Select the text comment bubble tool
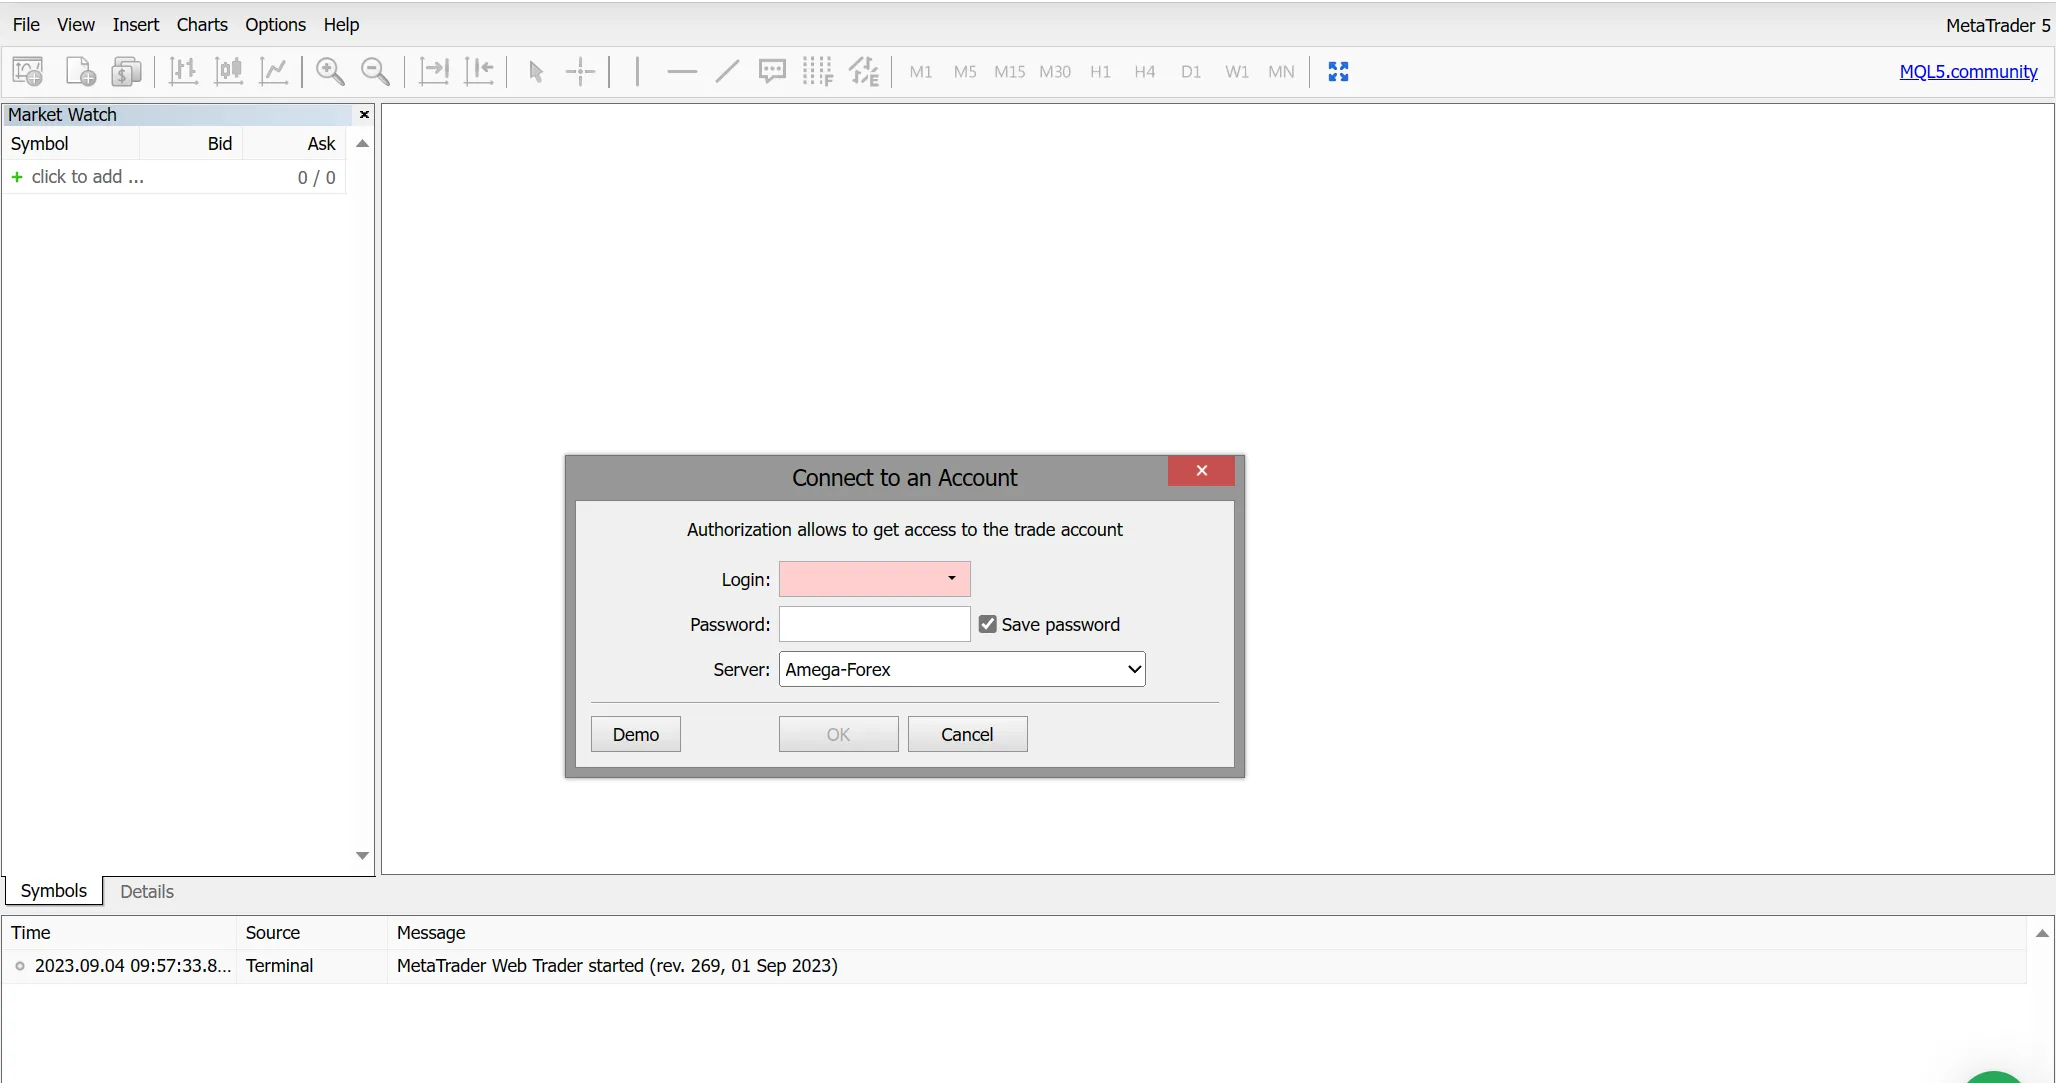The image size is (2056, 1083). coord(772,71)
